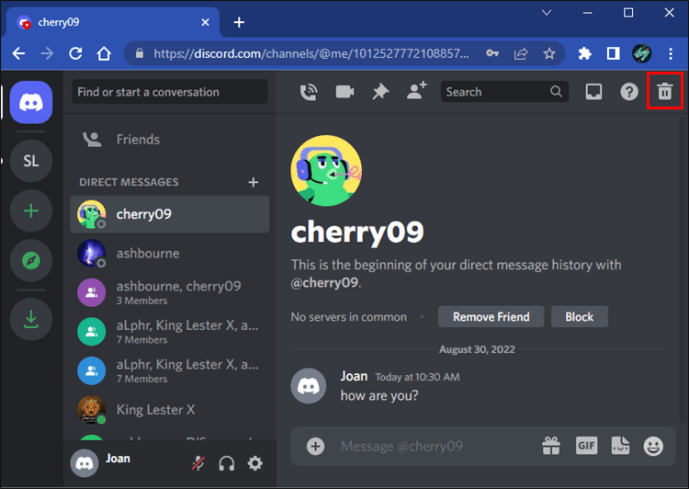Screen dimensions: 689x489
Task: Open Friends list
Action: 170,139
